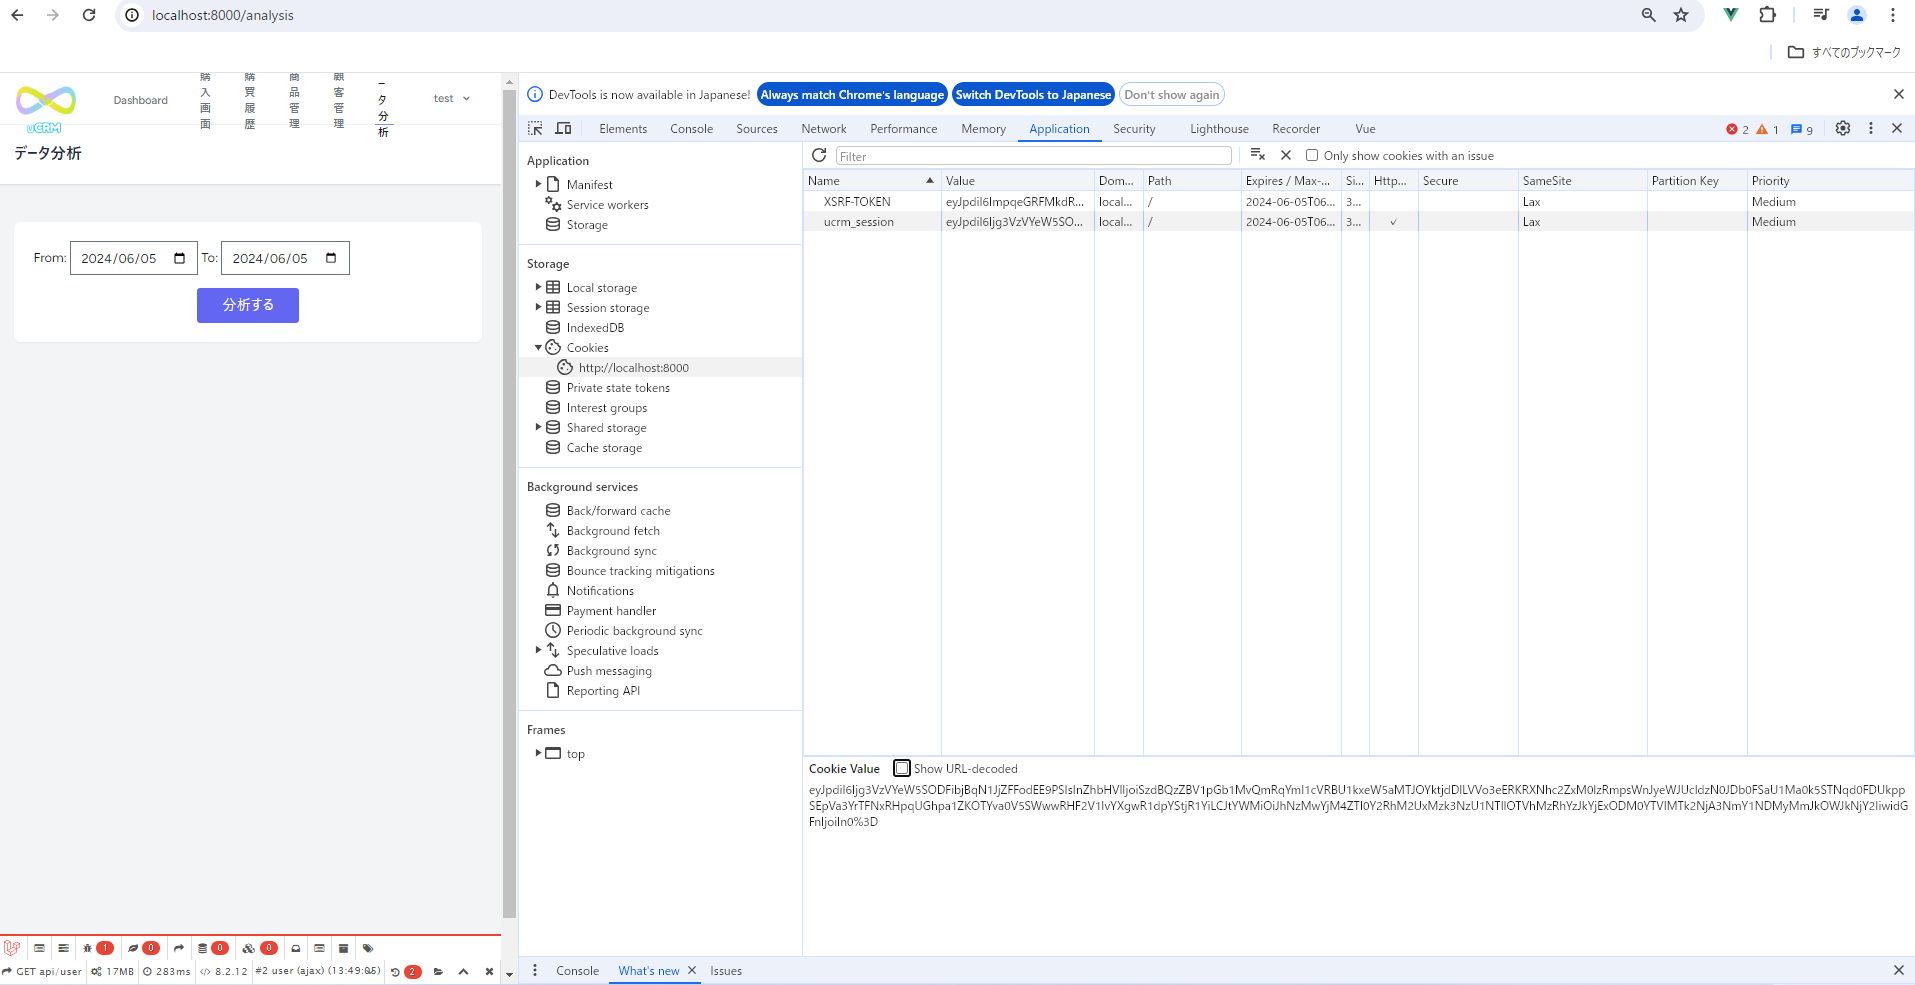The width and height of the screenshot is (1915, 985).
Task: Click the Vue devtools extension icon
Action: 1731,15
